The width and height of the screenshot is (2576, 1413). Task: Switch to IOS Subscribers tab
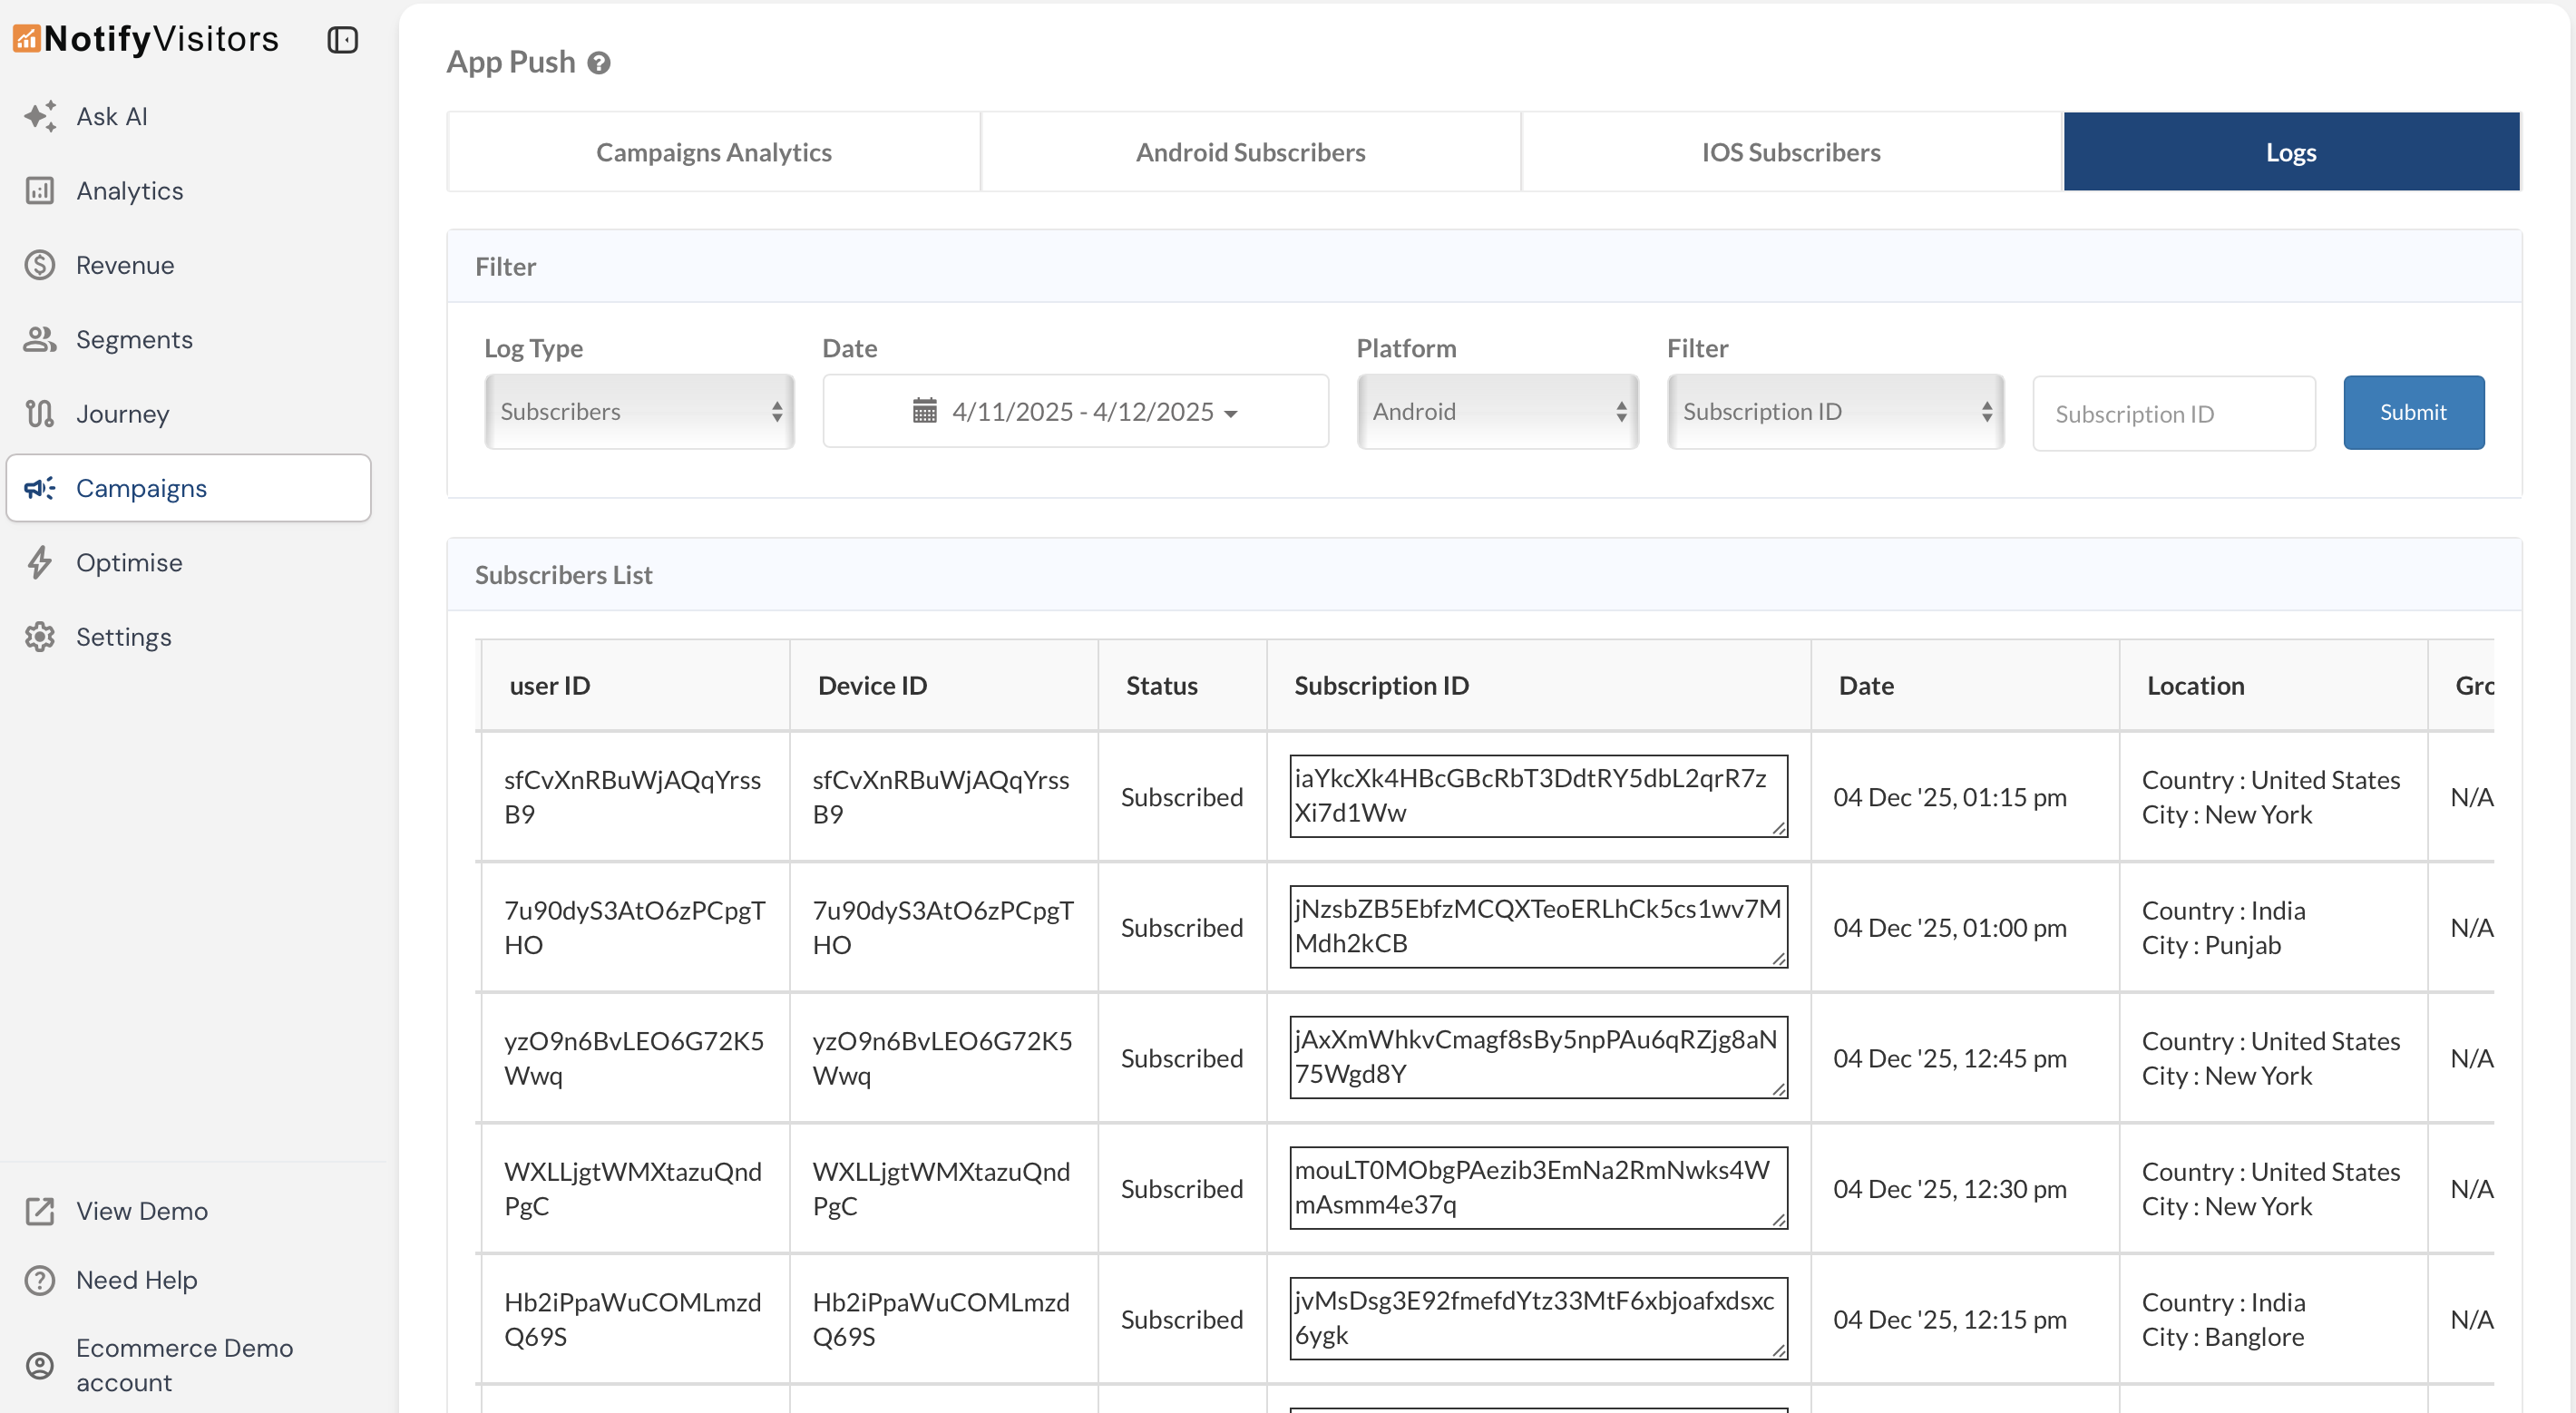pyautogui.click(x=1790, y=152)
